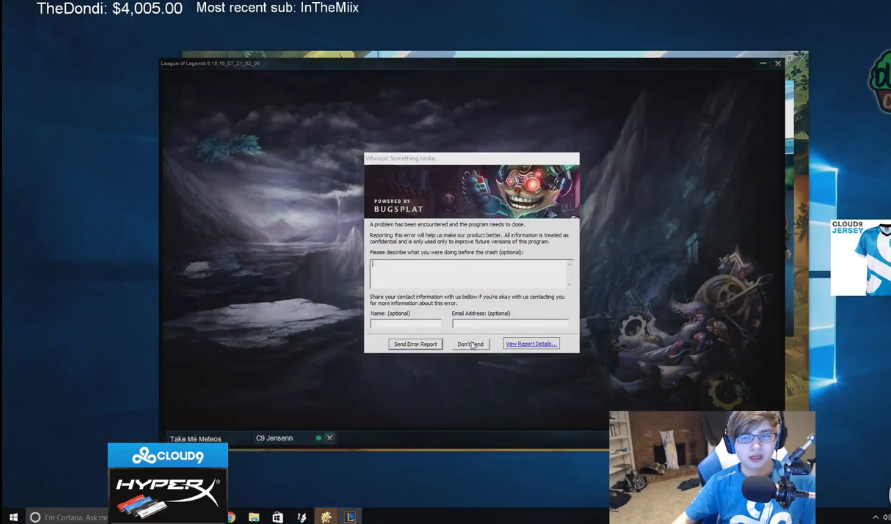Open Google Chrome from the taskbar
The width and height of the screenshot is (891, 524).
tap(231, 517)
